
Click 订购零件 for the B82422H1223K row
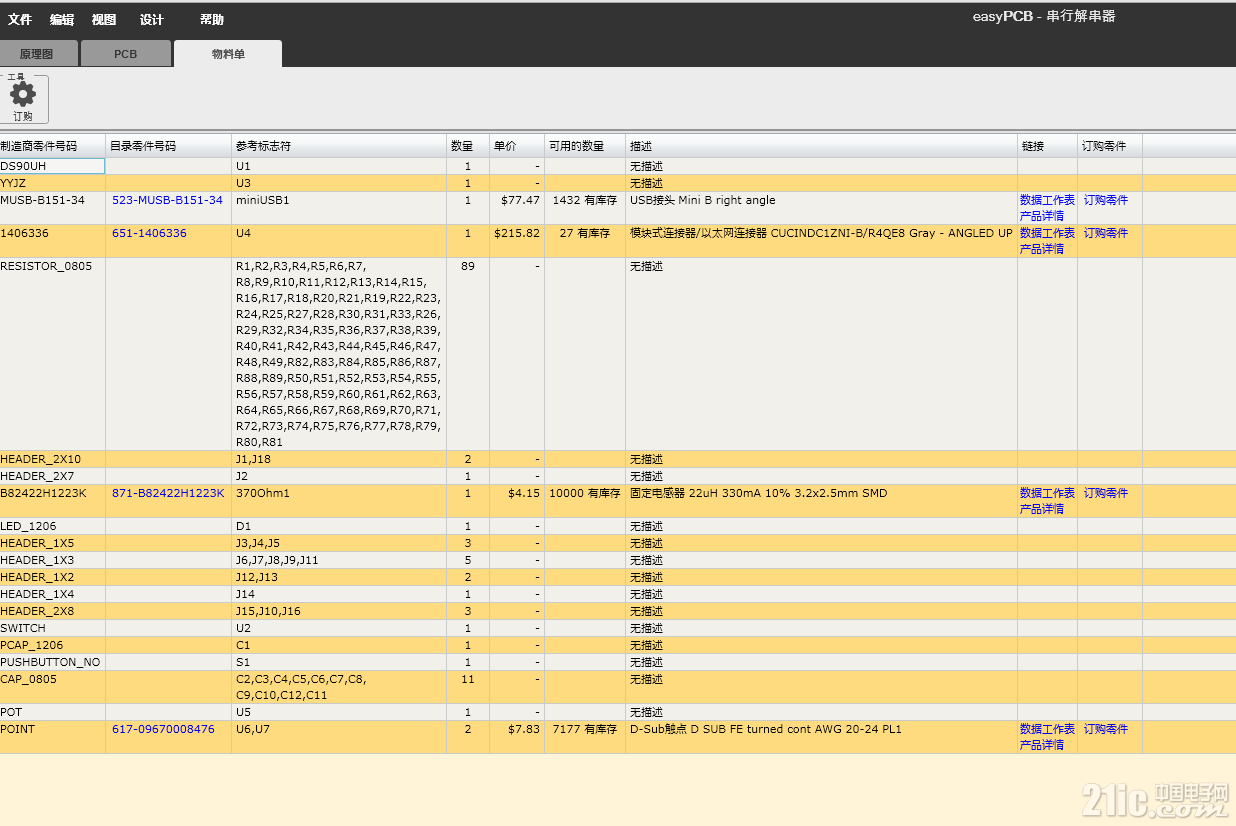1106,493
